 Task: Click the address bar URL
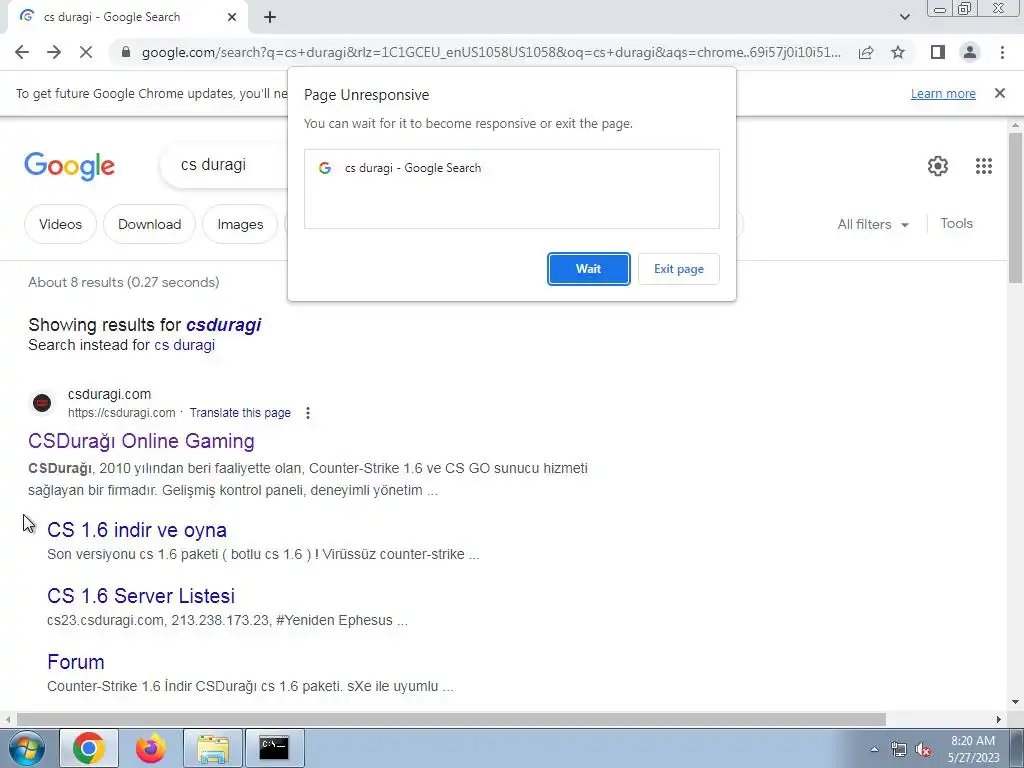pos(491,52)
